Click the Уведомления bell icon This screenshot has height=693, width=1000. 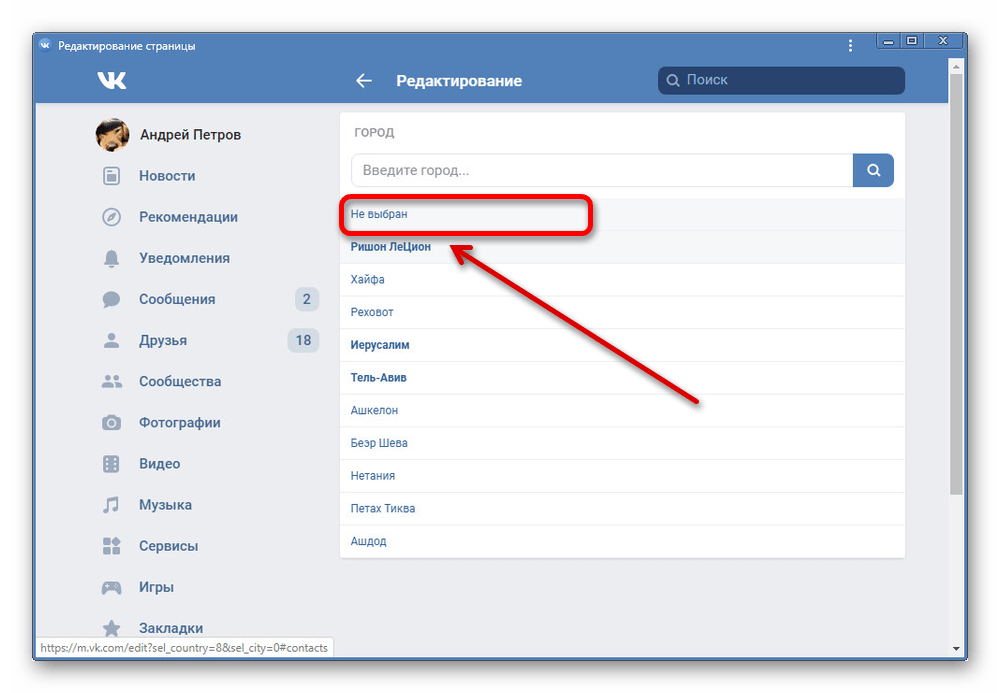click(112, 258)
